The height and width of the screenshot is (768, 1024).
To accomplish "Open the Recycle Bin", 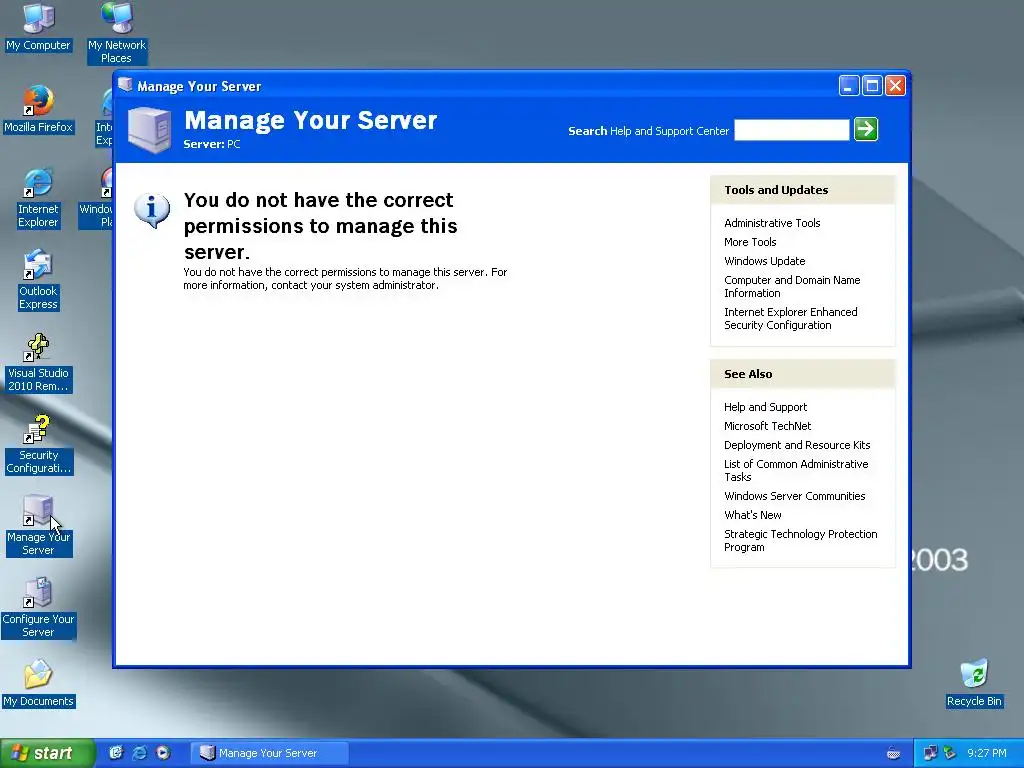I will [974, 684].
